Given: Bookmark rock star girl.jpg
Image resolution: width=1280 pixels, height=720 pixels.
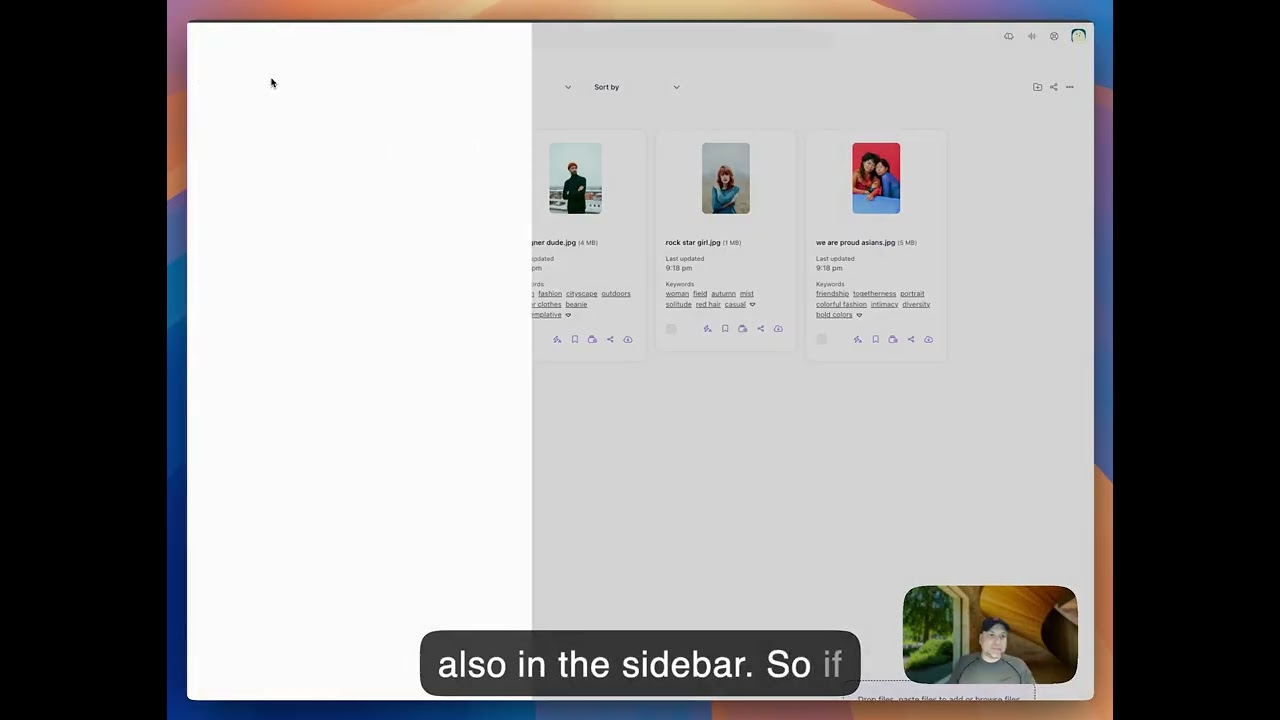Looking at the screenshot, I should [725, 329].
